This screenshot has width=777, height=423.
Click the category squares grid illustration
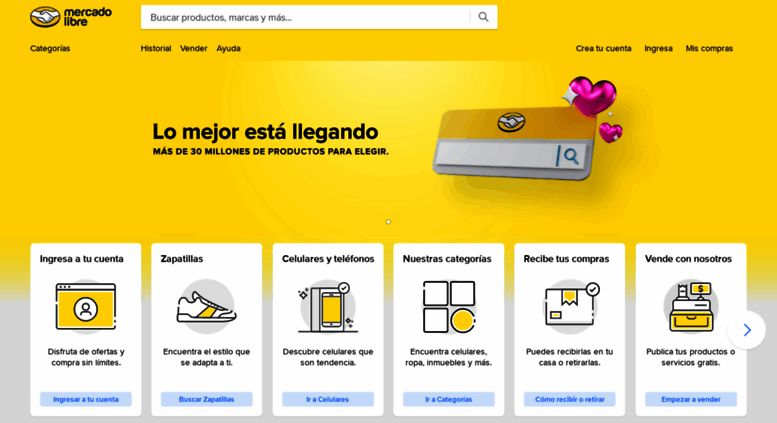coord(449,307)
